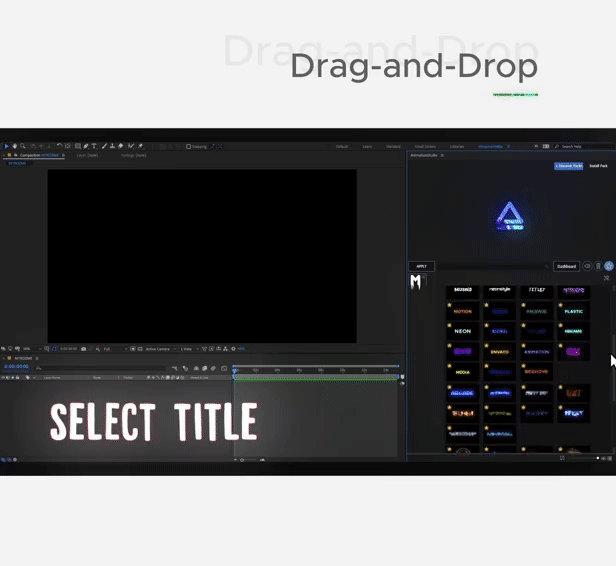Click the Install Pack button
The height and width of the screenshot is (566, 616).
point(598,166)
